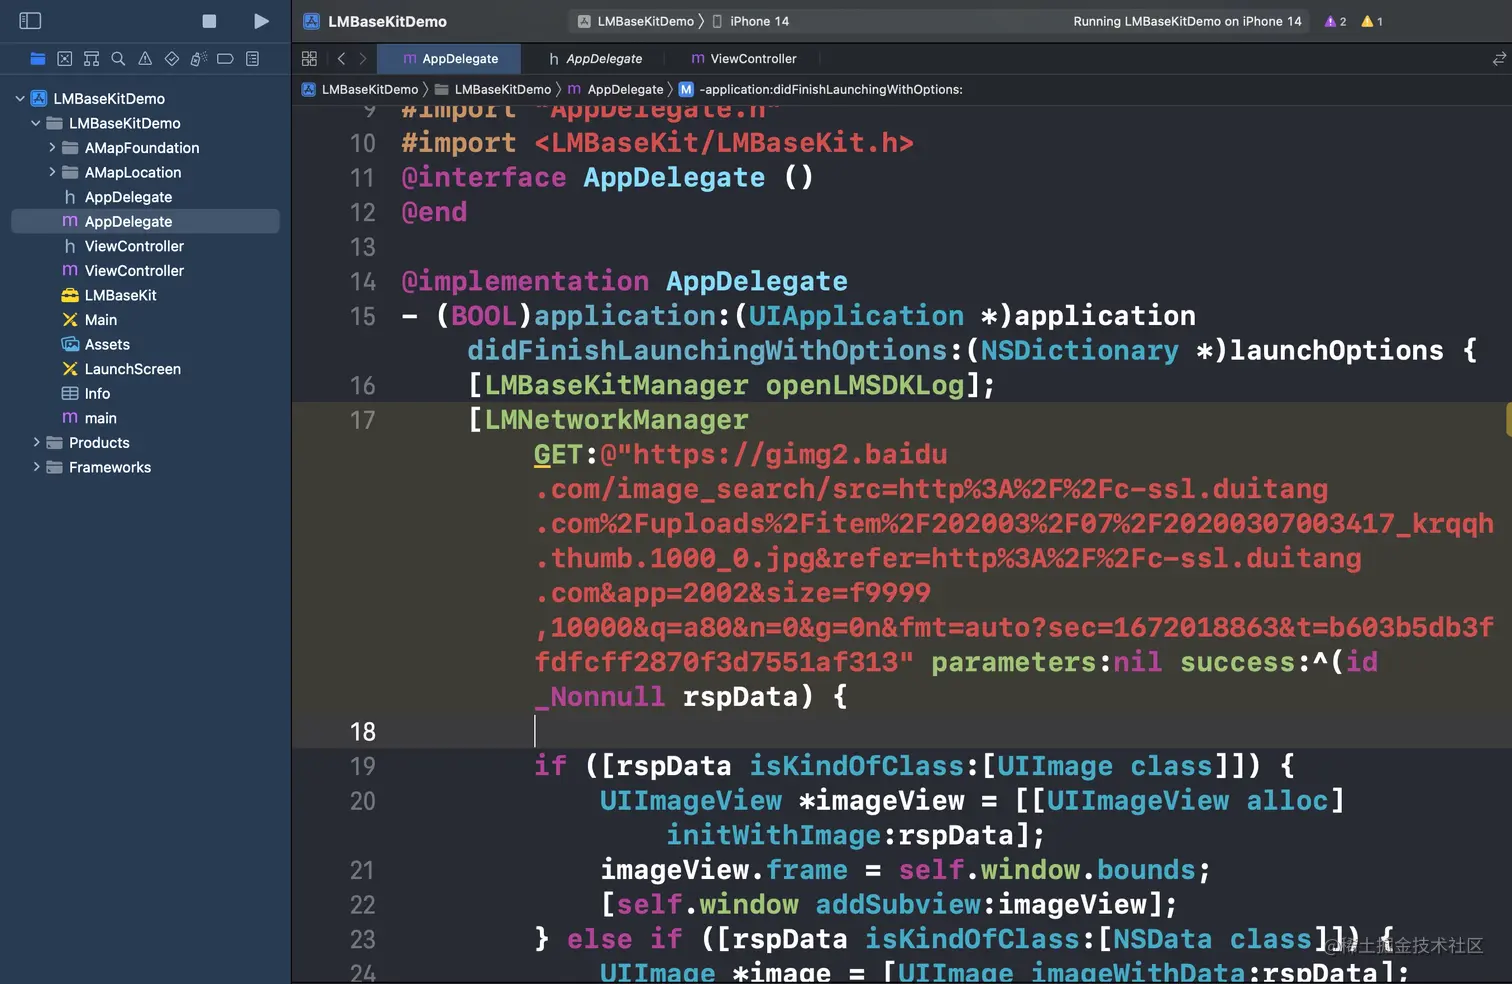This screenshot has height=984, width=1512.
Task: Click the editor options swap icon
Action: [x=1498, y=59]
